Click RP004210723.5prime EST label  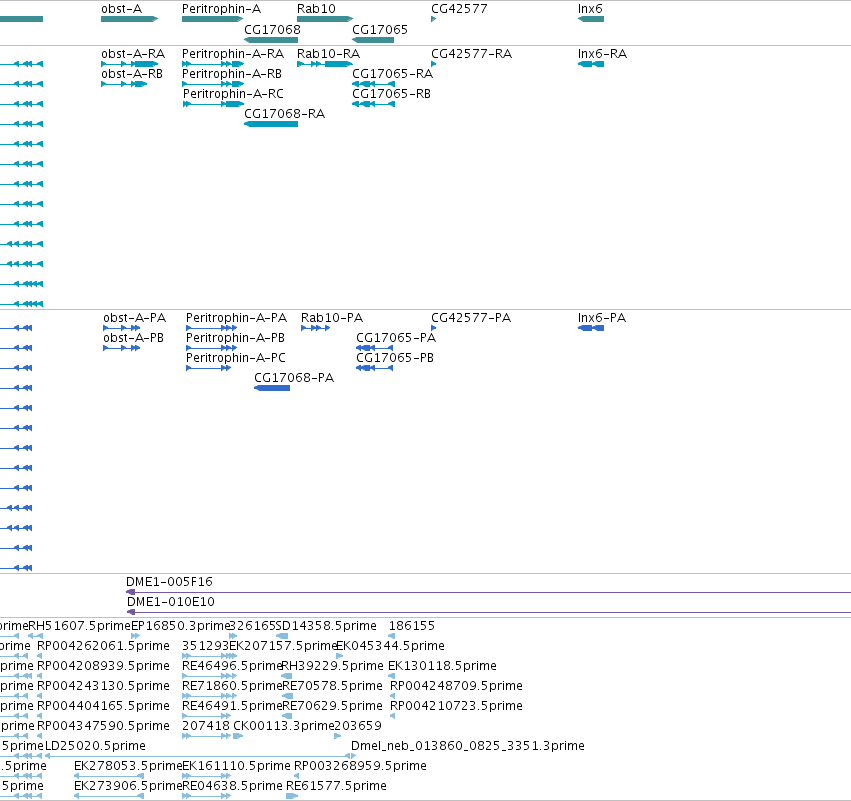click(x=456, y=706)
